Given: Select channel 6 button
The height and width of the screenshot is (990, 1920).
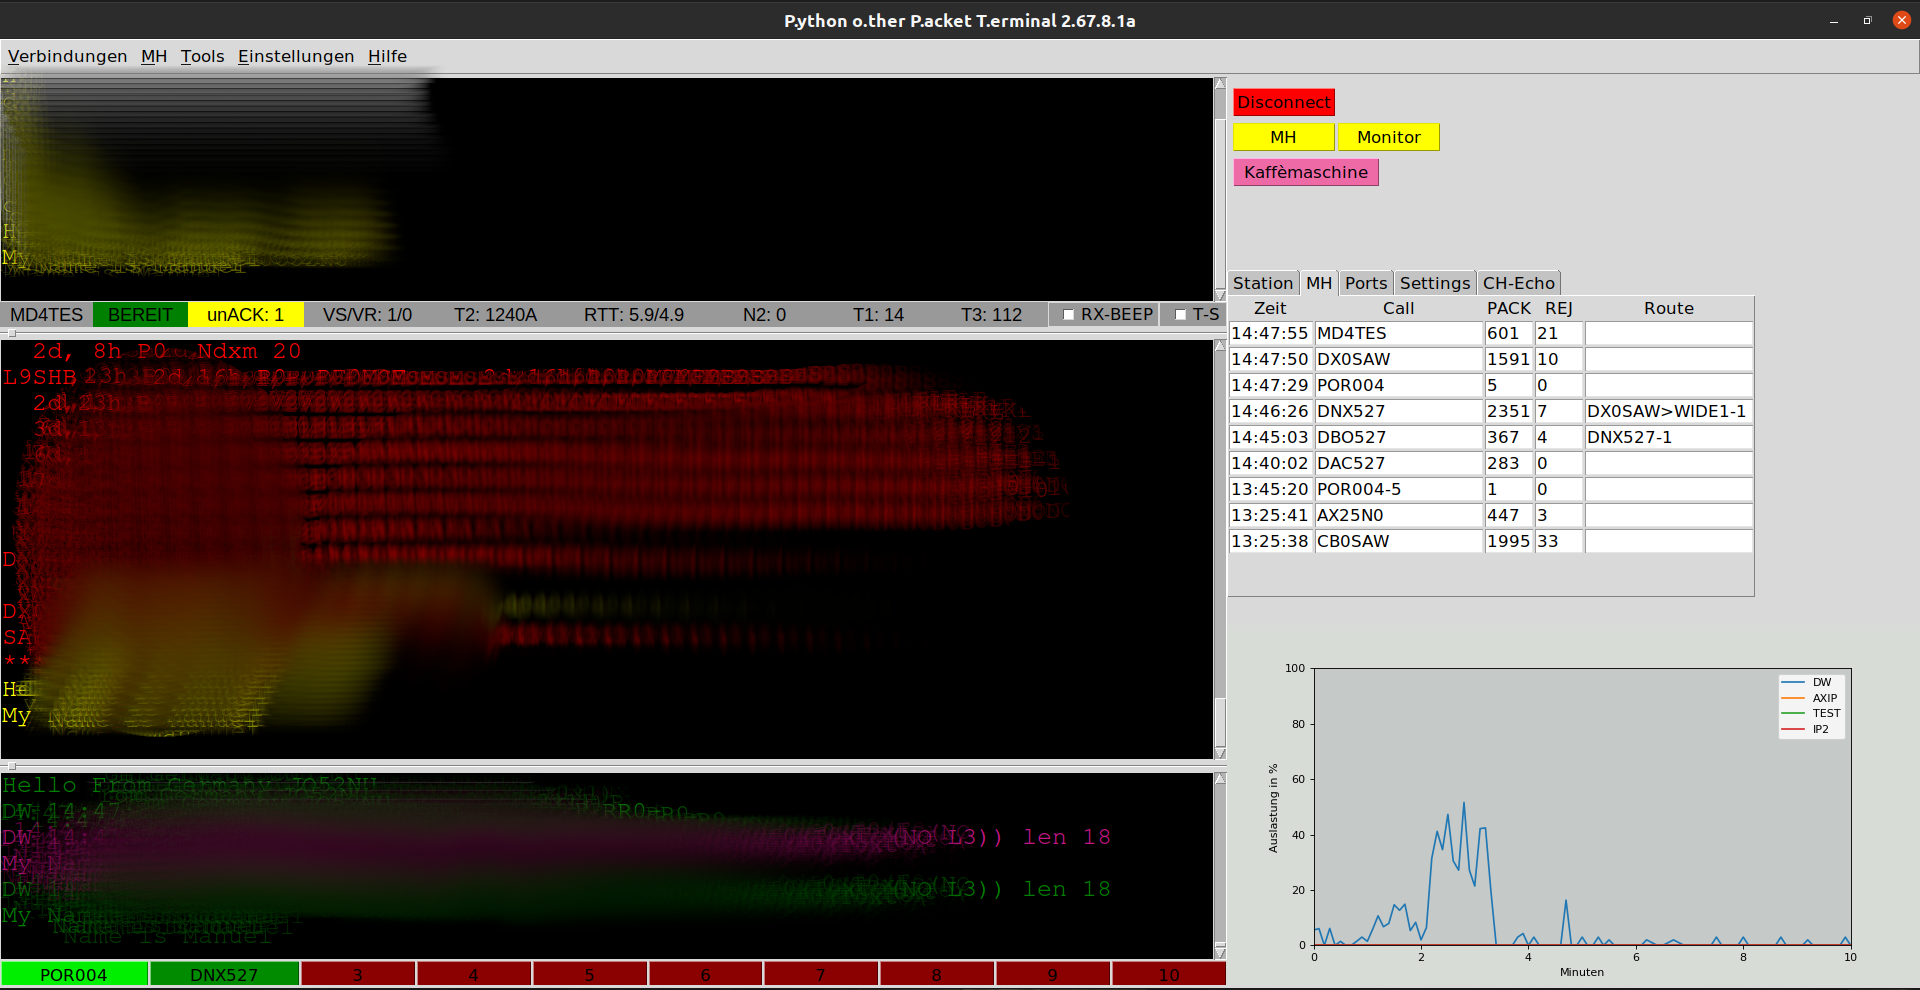Looking at the screenshot, I should click(705, 975).
